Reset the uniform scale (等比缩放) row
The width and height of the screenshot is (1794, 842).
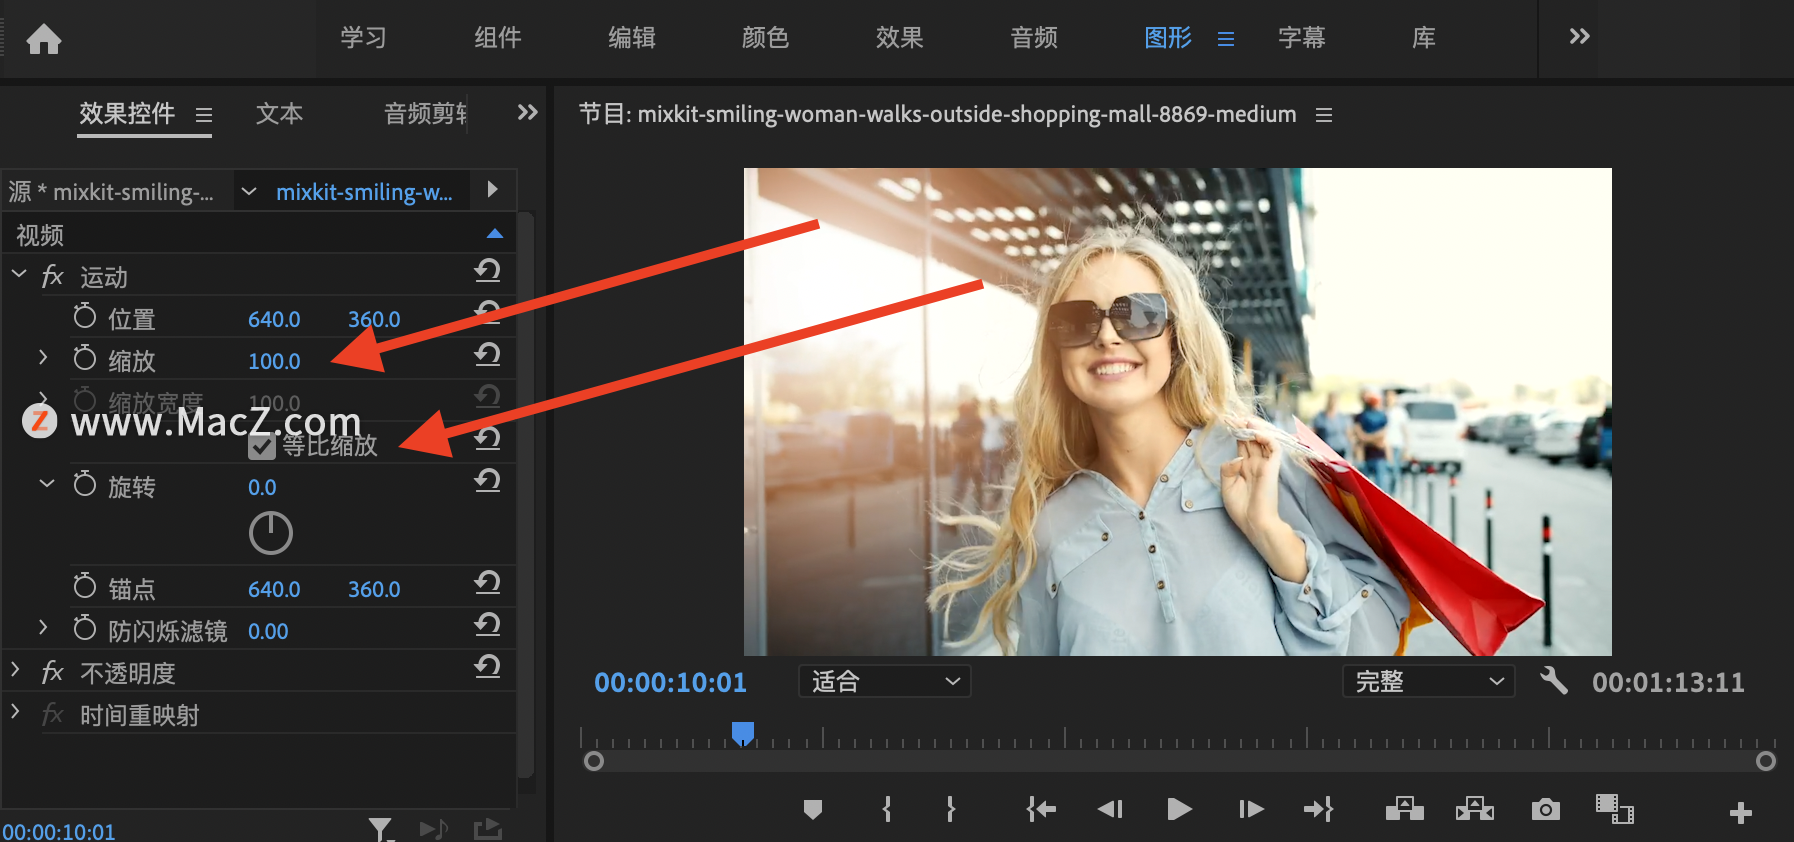coord(487,438)
